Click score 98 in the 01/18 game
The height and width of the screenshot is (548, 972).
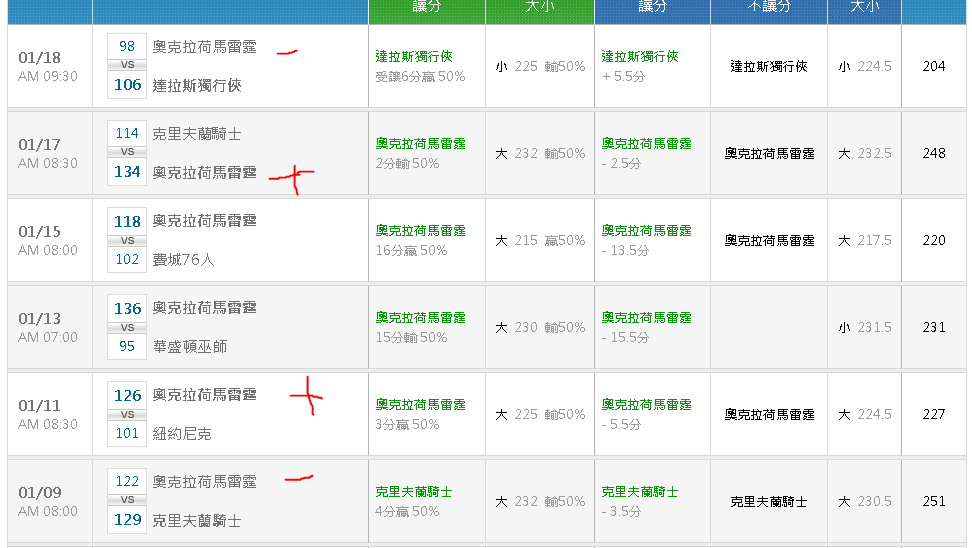point(127,46)
